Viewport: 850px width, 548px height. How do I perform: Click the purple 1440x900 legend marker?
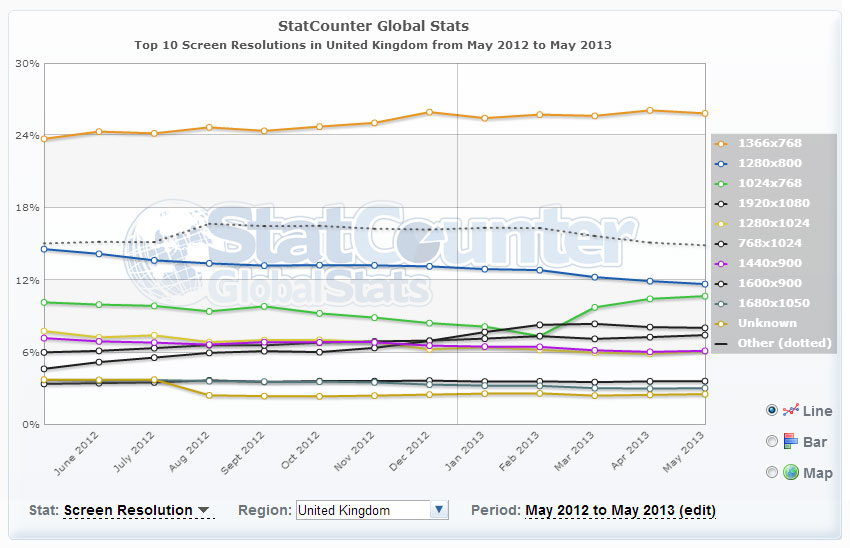(x=721, y=263)
